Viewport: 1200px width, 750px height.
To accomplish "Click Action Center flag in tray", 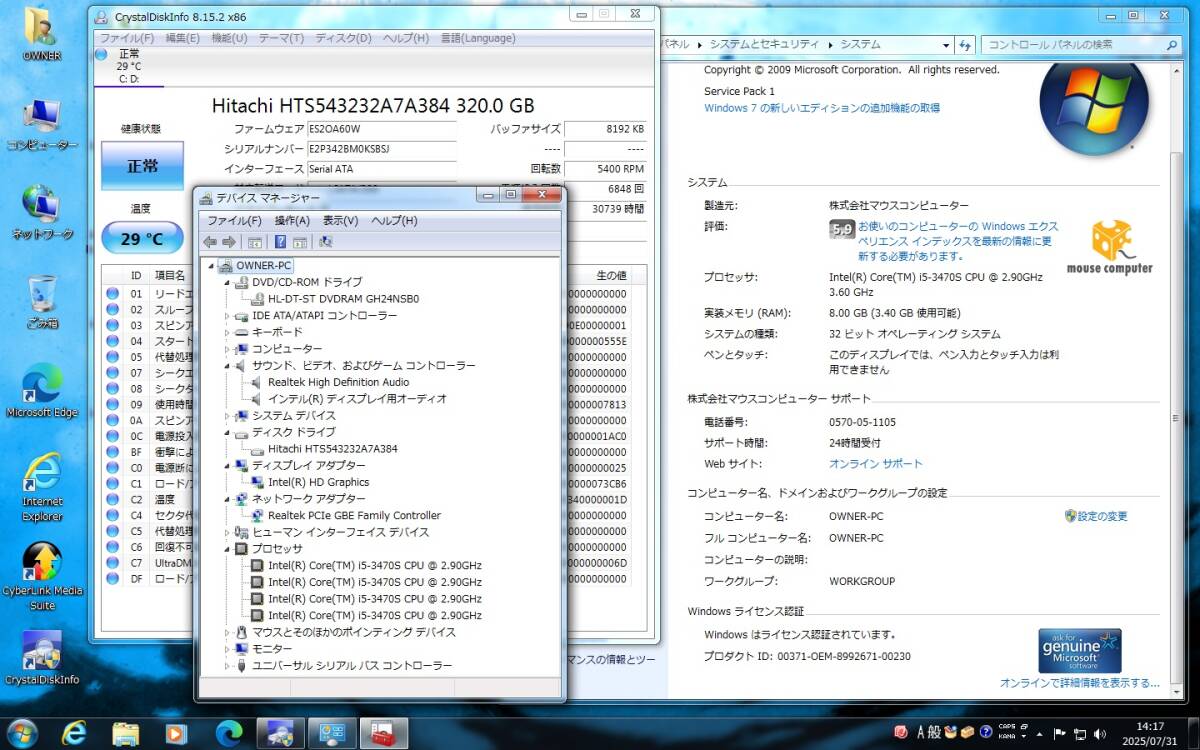I will tap(1059, 733).
